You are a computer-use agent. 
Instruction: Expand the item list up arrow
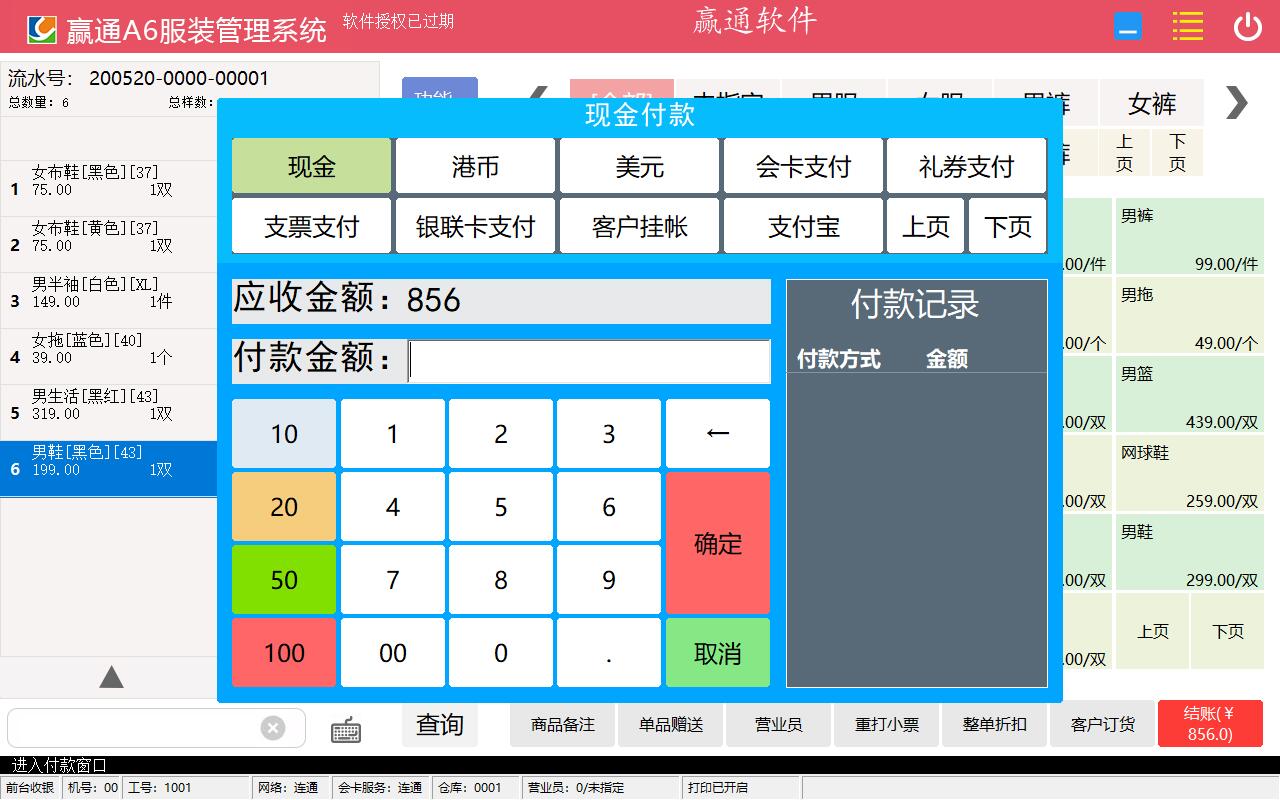[x=111, y=678]
